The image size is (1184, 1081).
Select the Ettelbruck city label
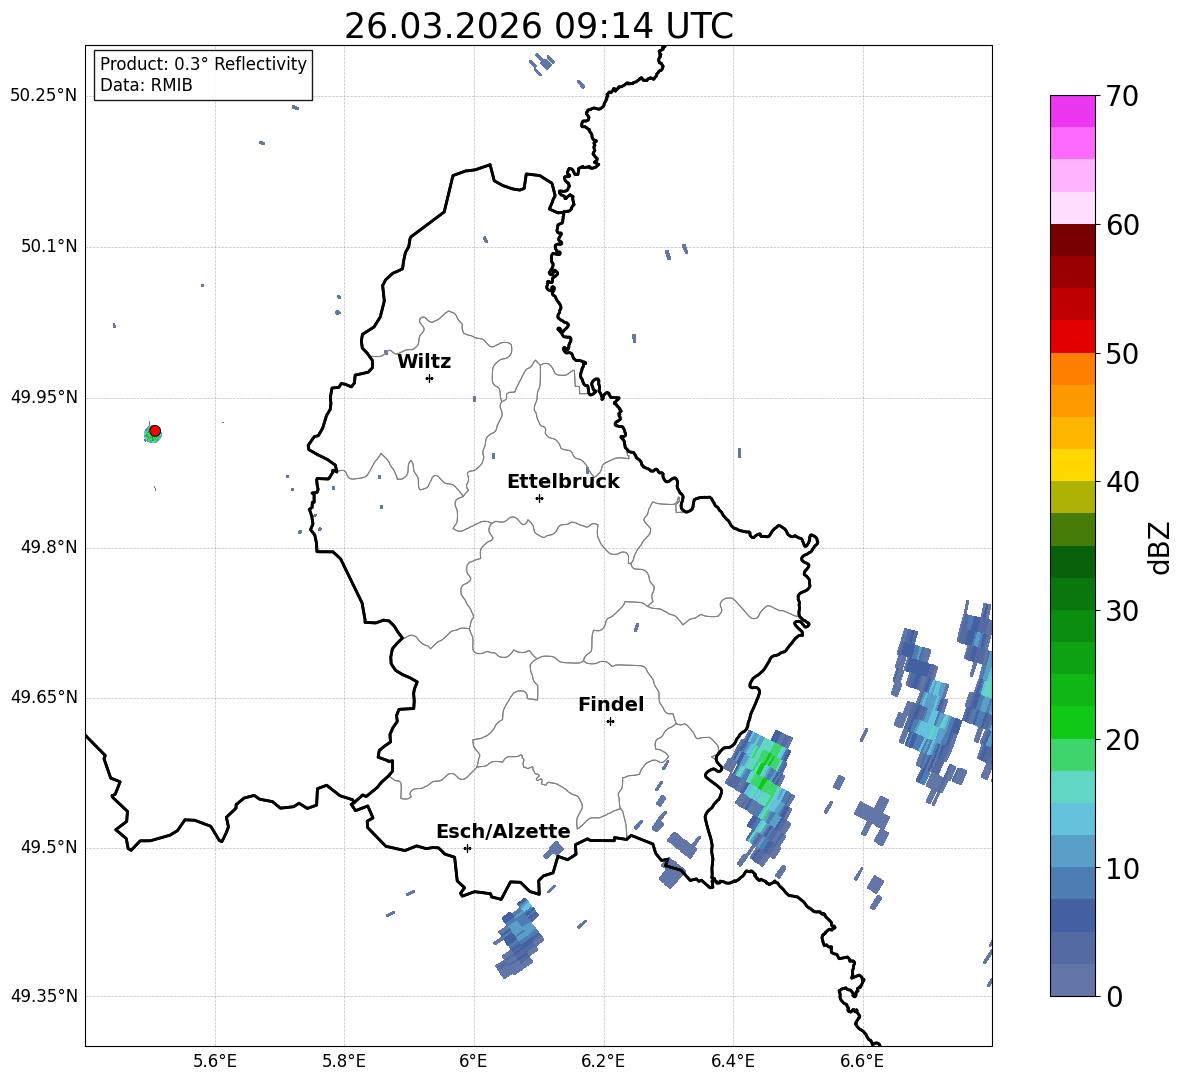563,482
